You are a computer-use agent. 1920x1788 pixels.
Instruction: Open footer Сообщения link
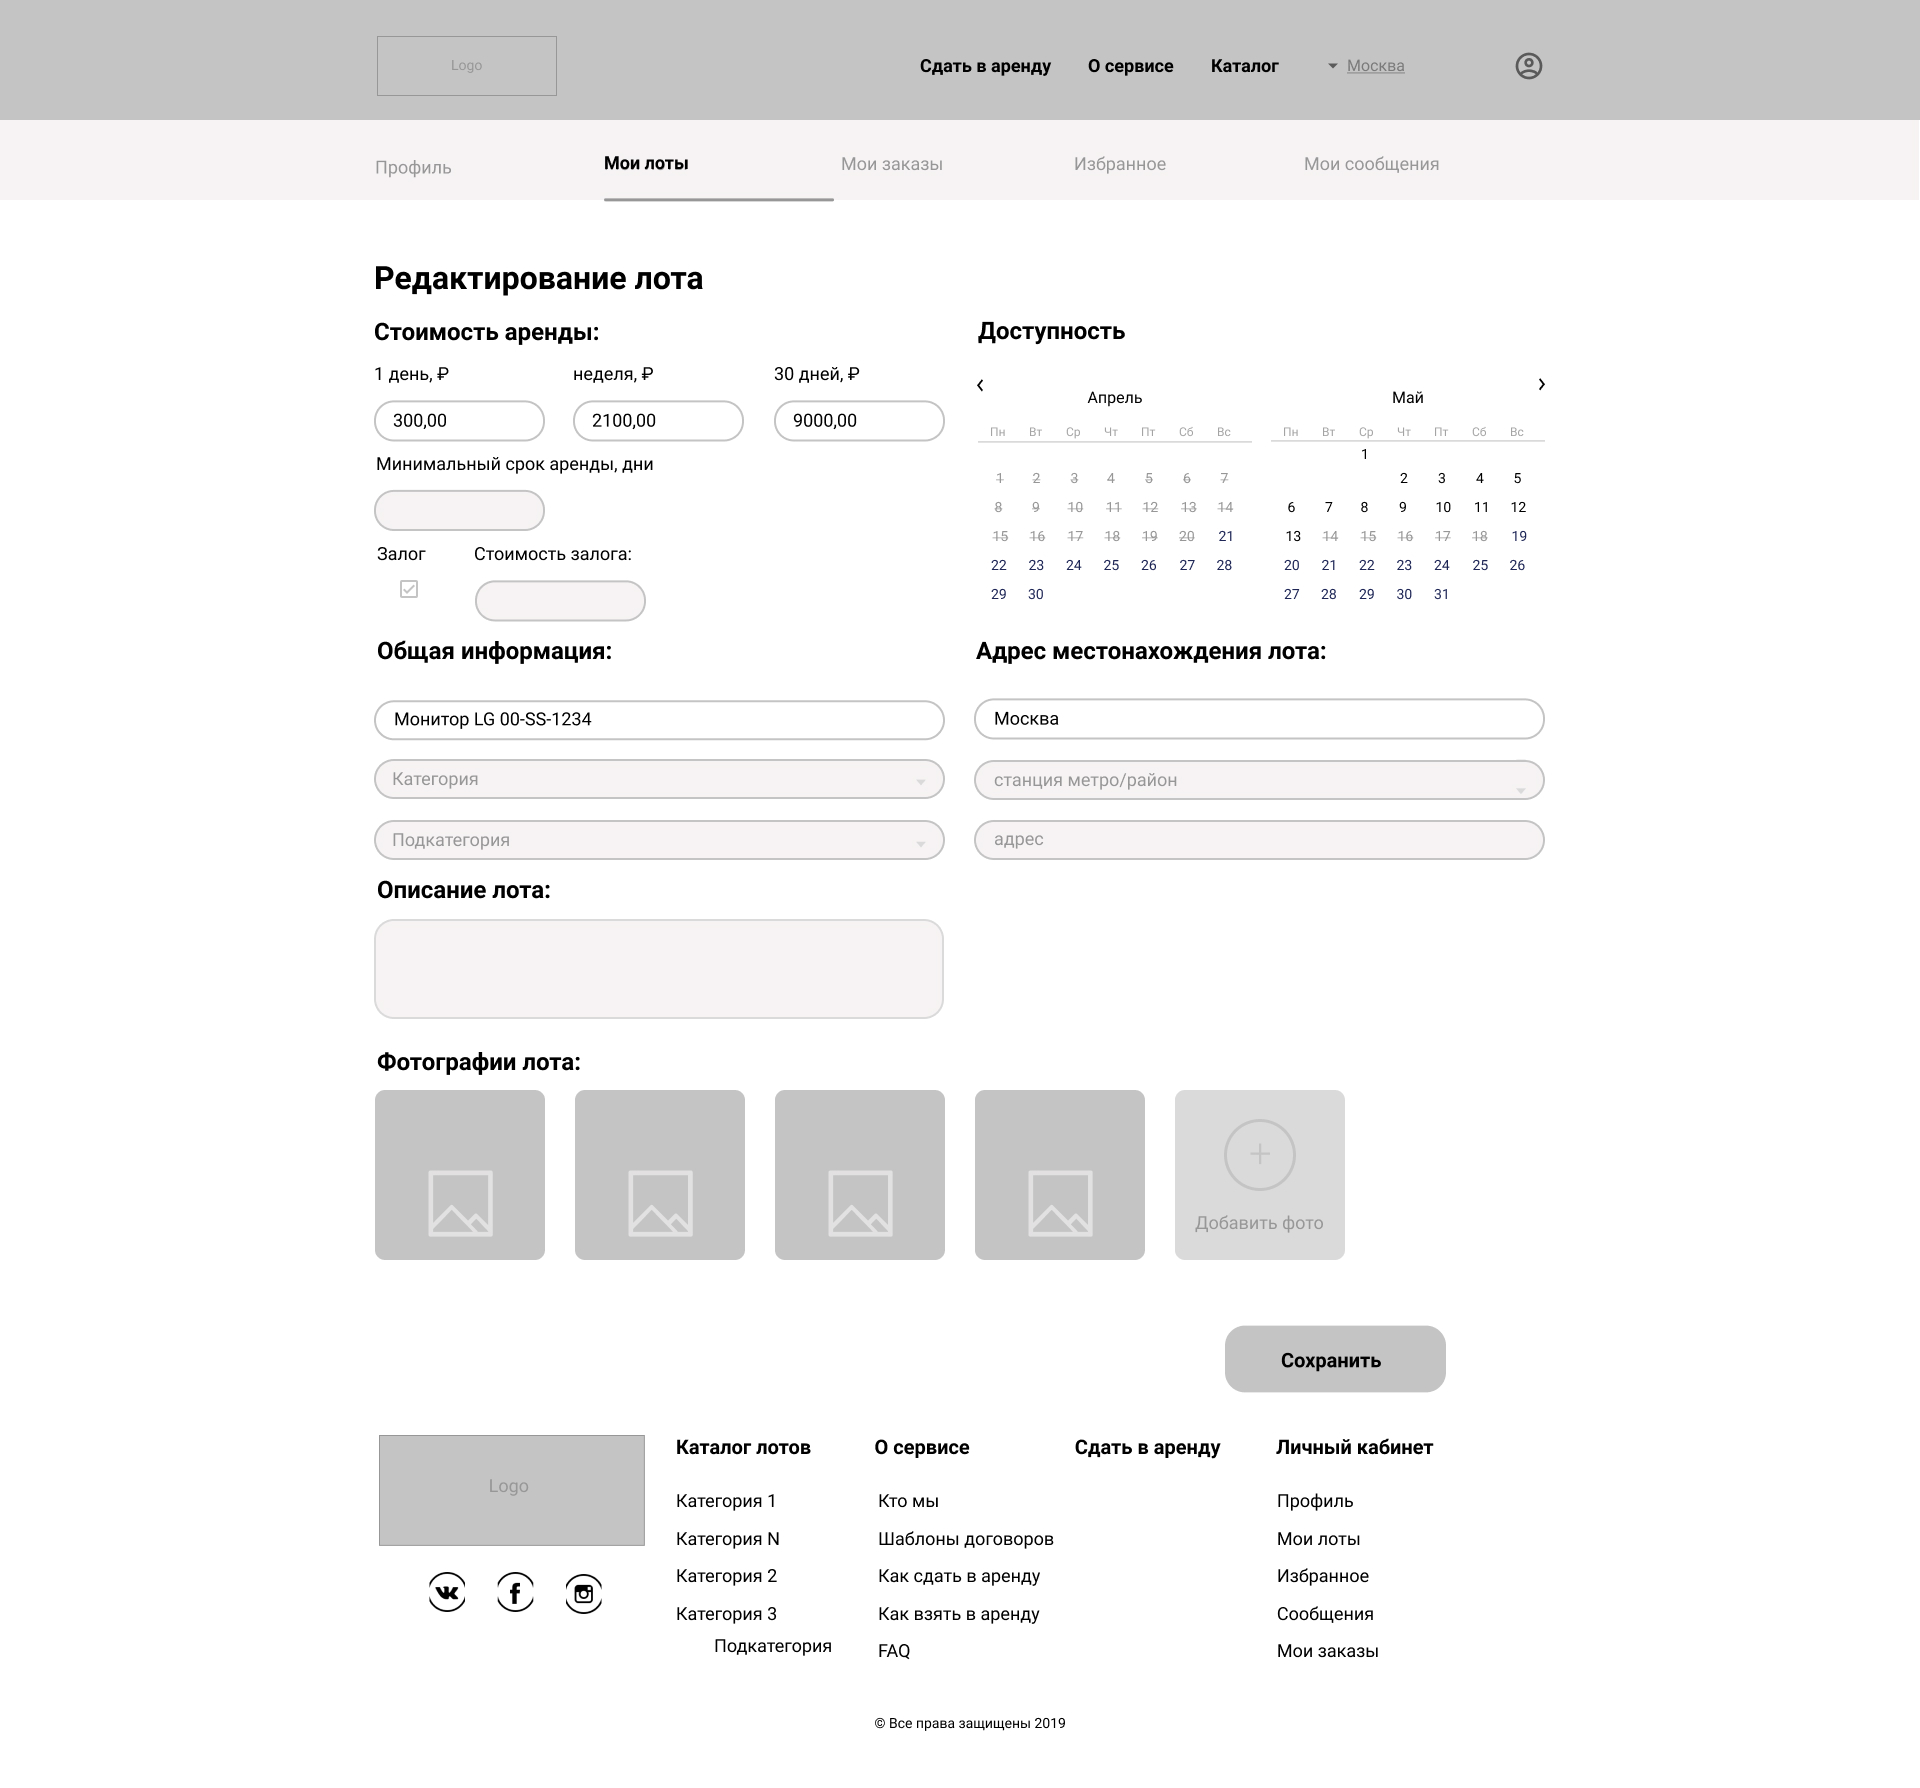tap(1325, 1614)
